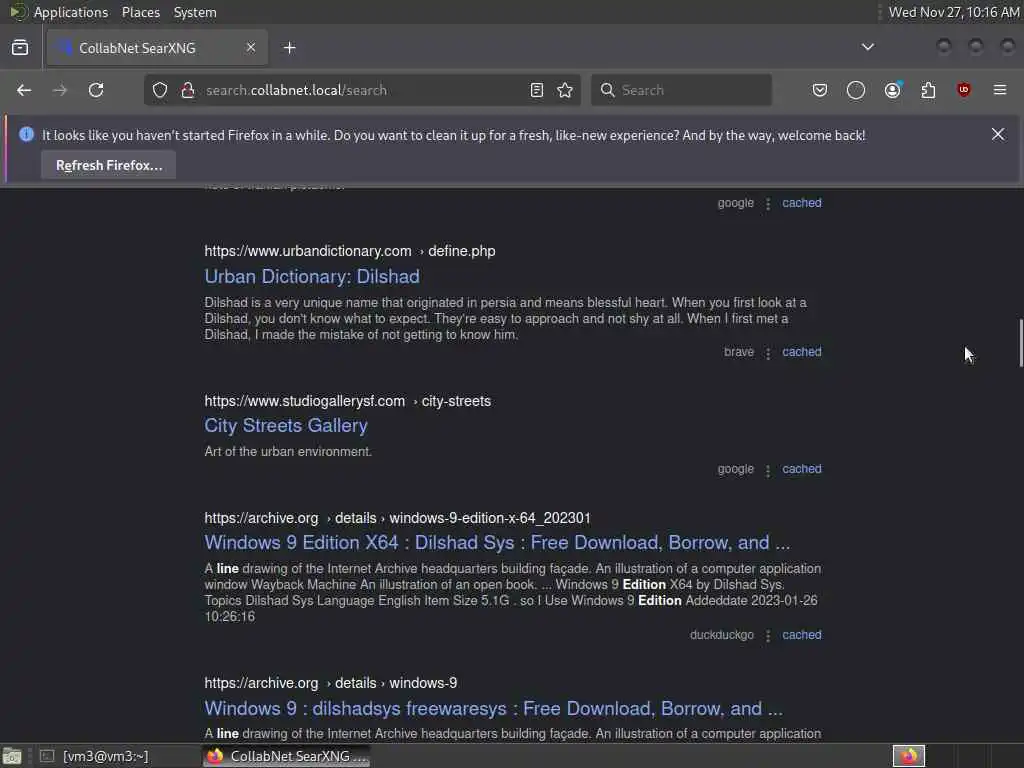Open the Pocket save icon

[x=820, y=90]
